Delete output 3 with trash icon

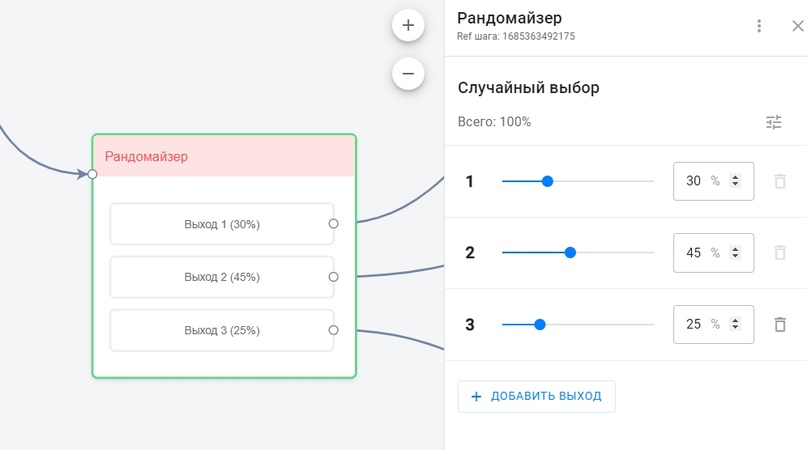pyautogui.click(x=780, y=324)
